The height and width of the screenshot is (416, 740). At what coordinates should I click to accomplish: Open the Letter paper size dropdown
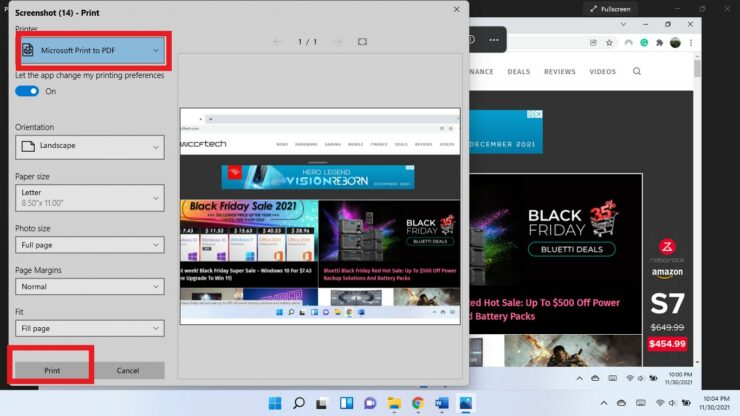[x=90, y=197]
